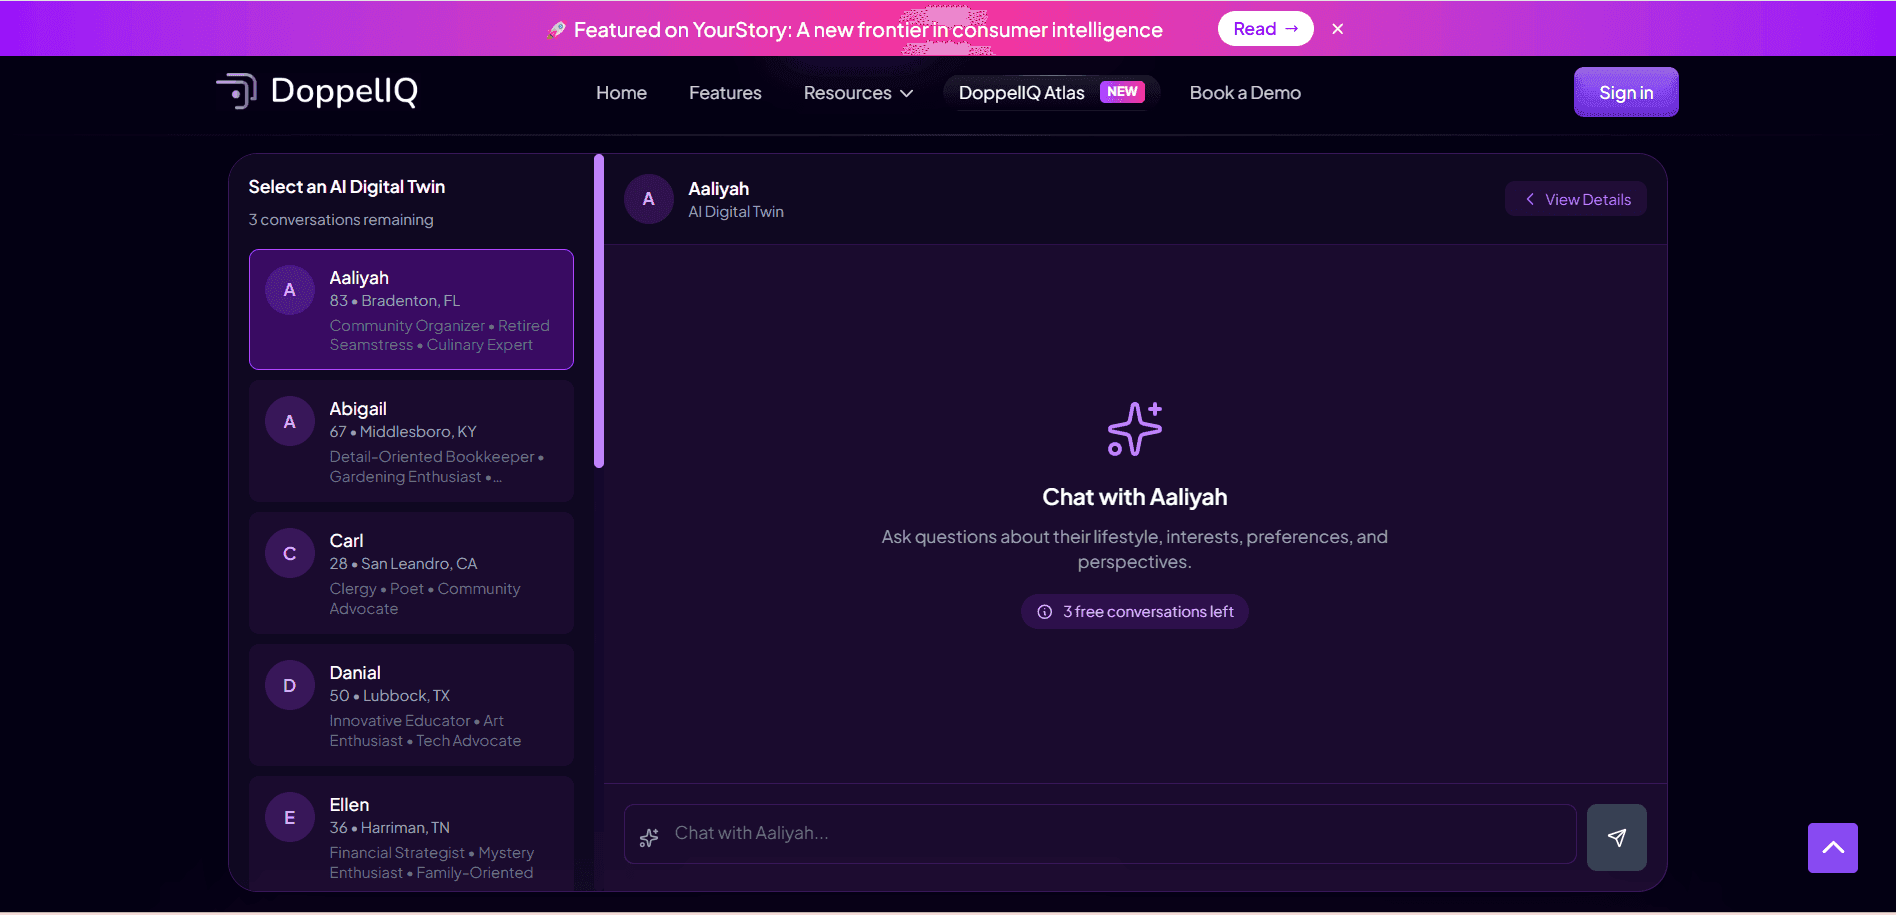Click the twin list scrollbar

pyautogui.click(x=599, y=311)
